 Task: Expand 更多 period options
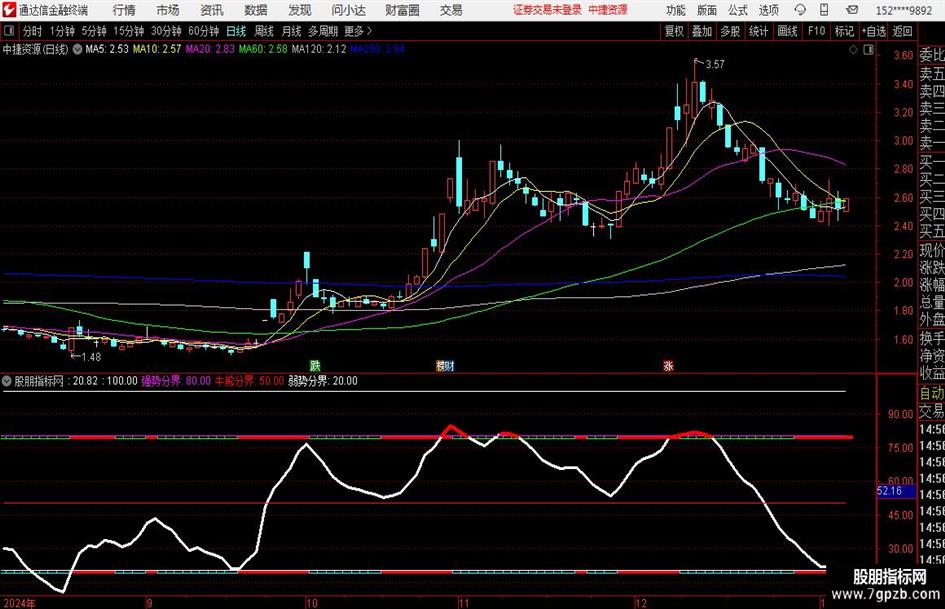pos(358,31)
